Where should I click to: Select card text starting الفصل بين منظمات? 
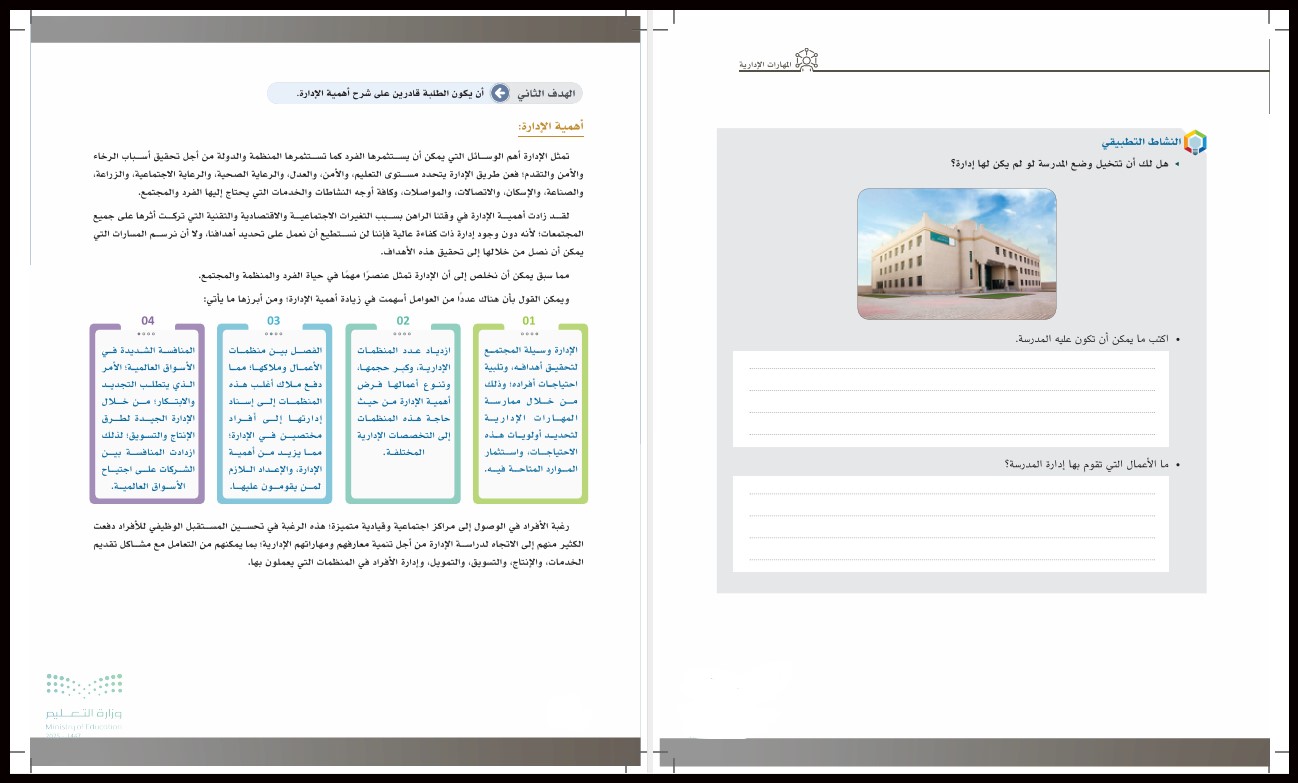click(x=274, y=419)
